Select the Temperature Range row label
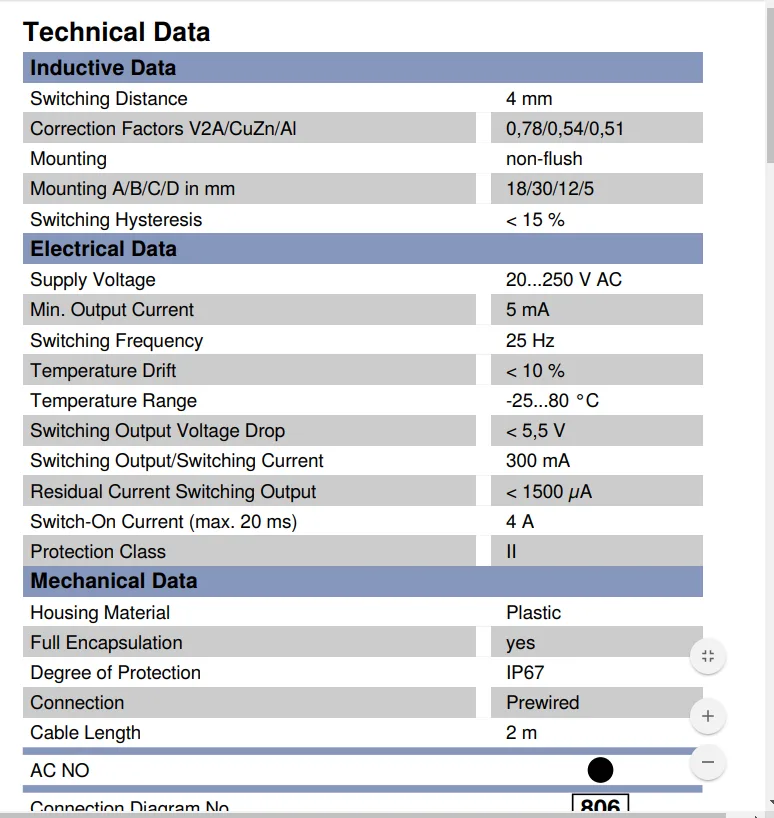Screen dimensions: 774x818 tap(113, 401)
